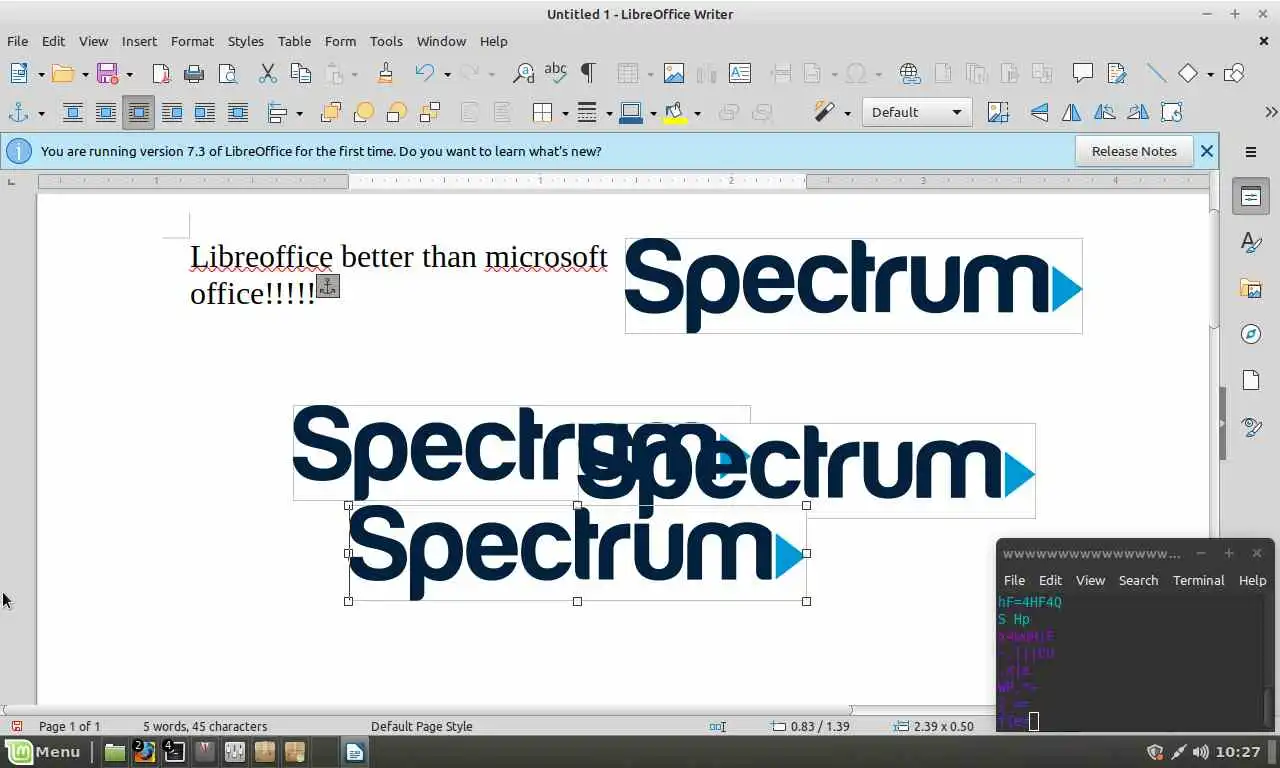Open Sidebar Properties deck
The height and width of the screenshot is (768, 1280).
click(x=1251, y=196)
